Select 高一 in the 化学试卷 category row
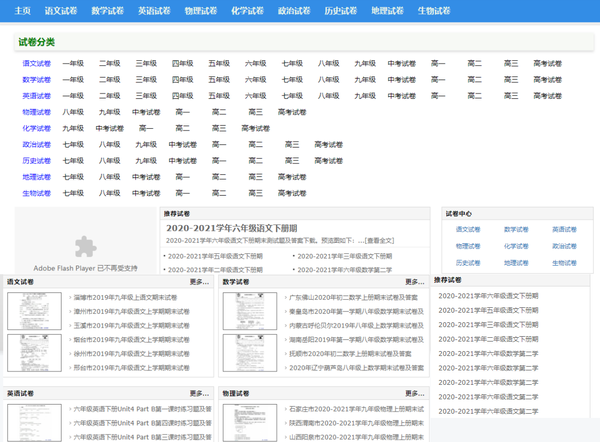Image resolution: width=600 pixels, height=442 pixels. click(146, 128)
